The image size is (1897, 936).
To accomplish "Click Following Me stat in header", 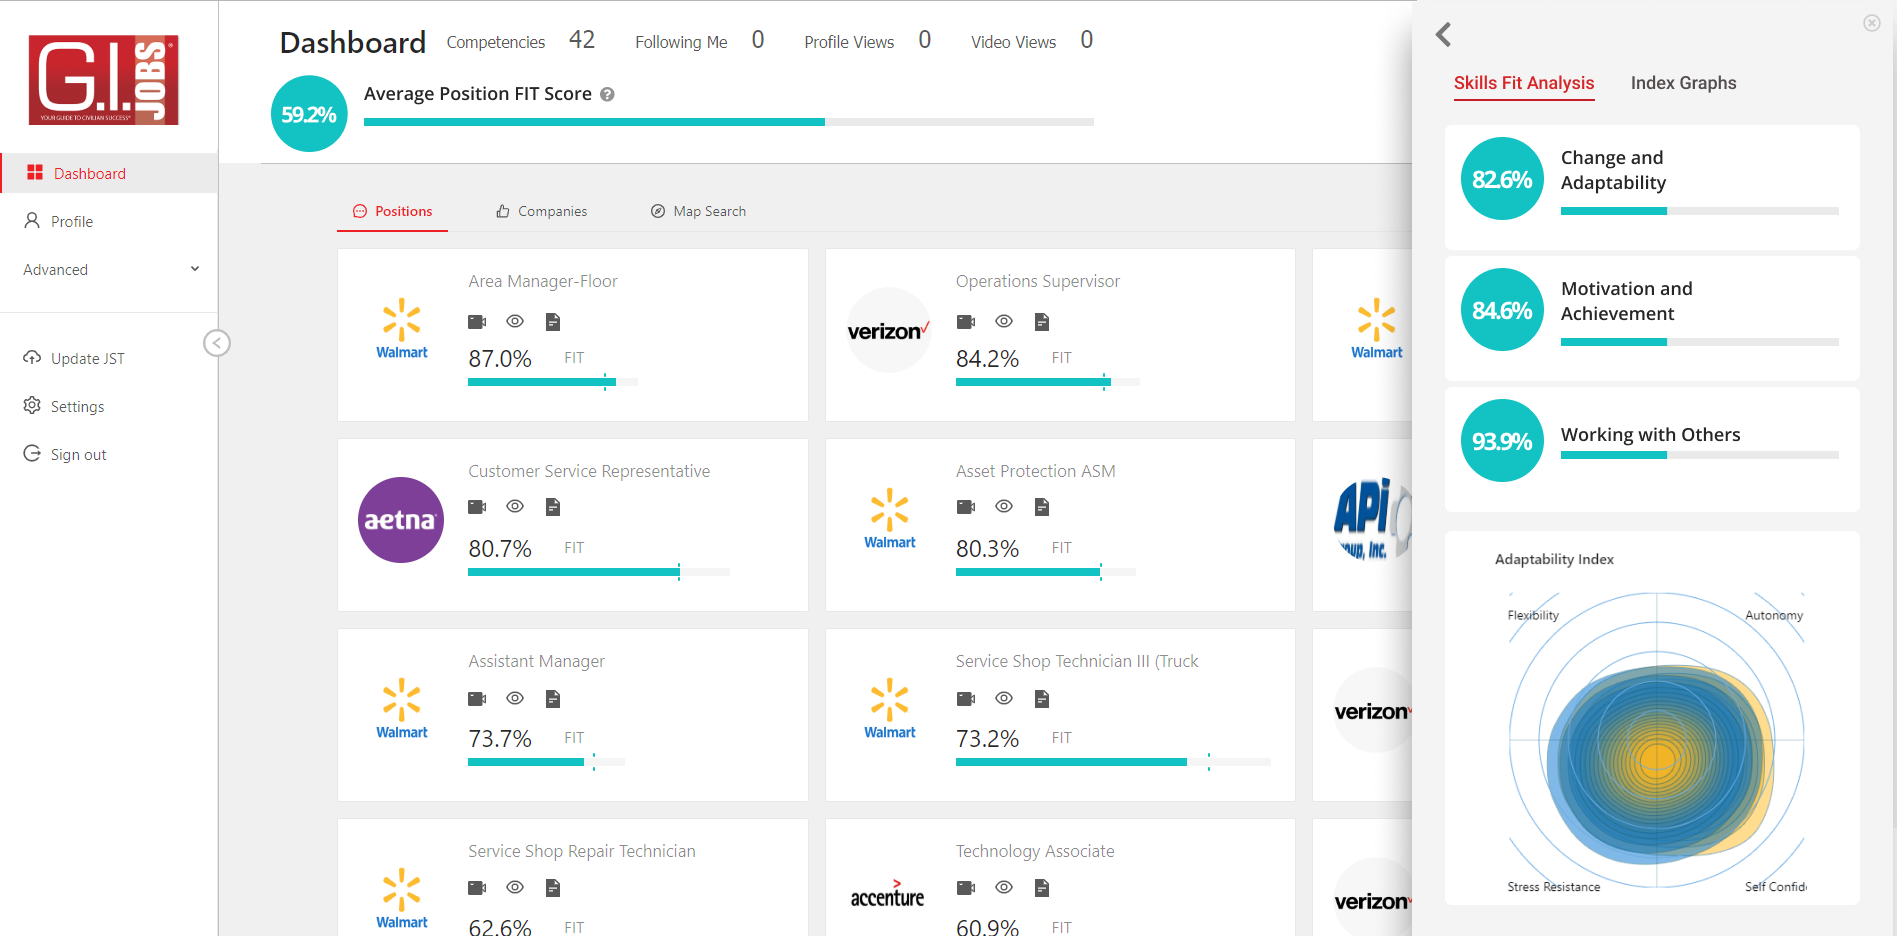I will tap(700, 40).
